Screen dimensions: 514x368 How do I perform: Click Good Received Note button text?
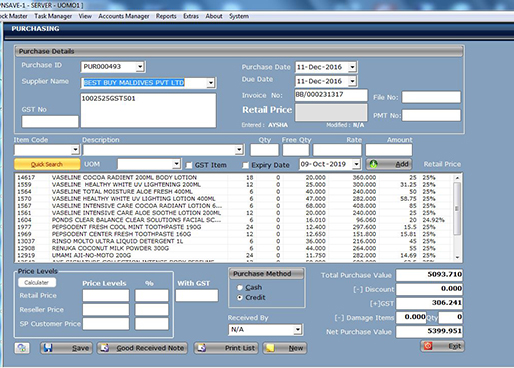click(150, 348)
